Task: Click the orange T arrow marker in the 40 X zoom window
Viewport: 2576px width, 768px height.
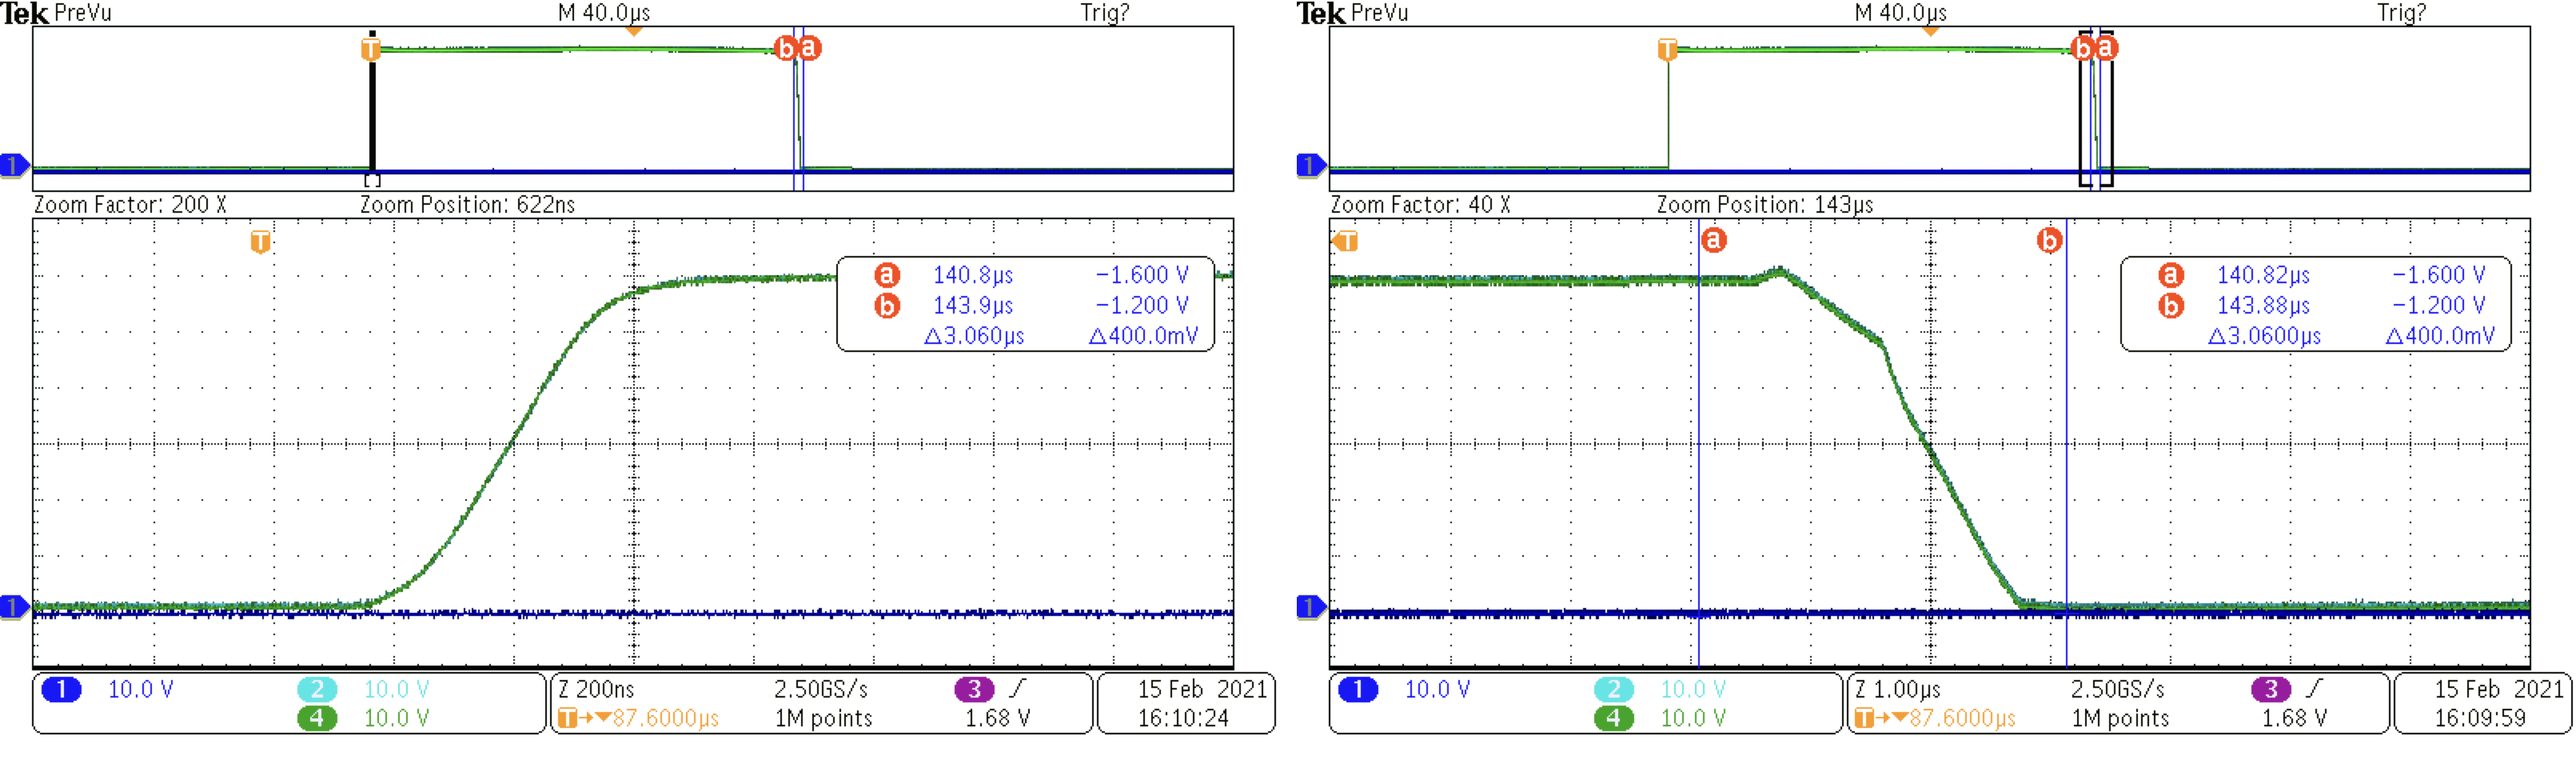Action: (1345, 242)
